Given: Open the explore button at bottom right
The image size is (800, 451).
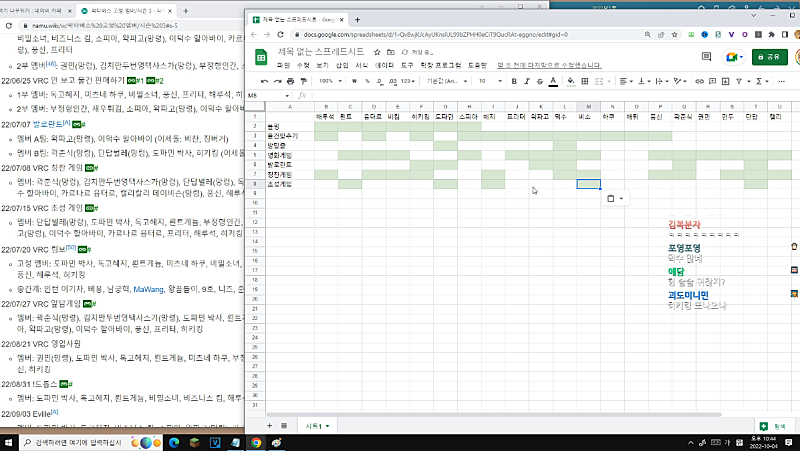Looking at the screenshot, I should (x=773, y=426).
